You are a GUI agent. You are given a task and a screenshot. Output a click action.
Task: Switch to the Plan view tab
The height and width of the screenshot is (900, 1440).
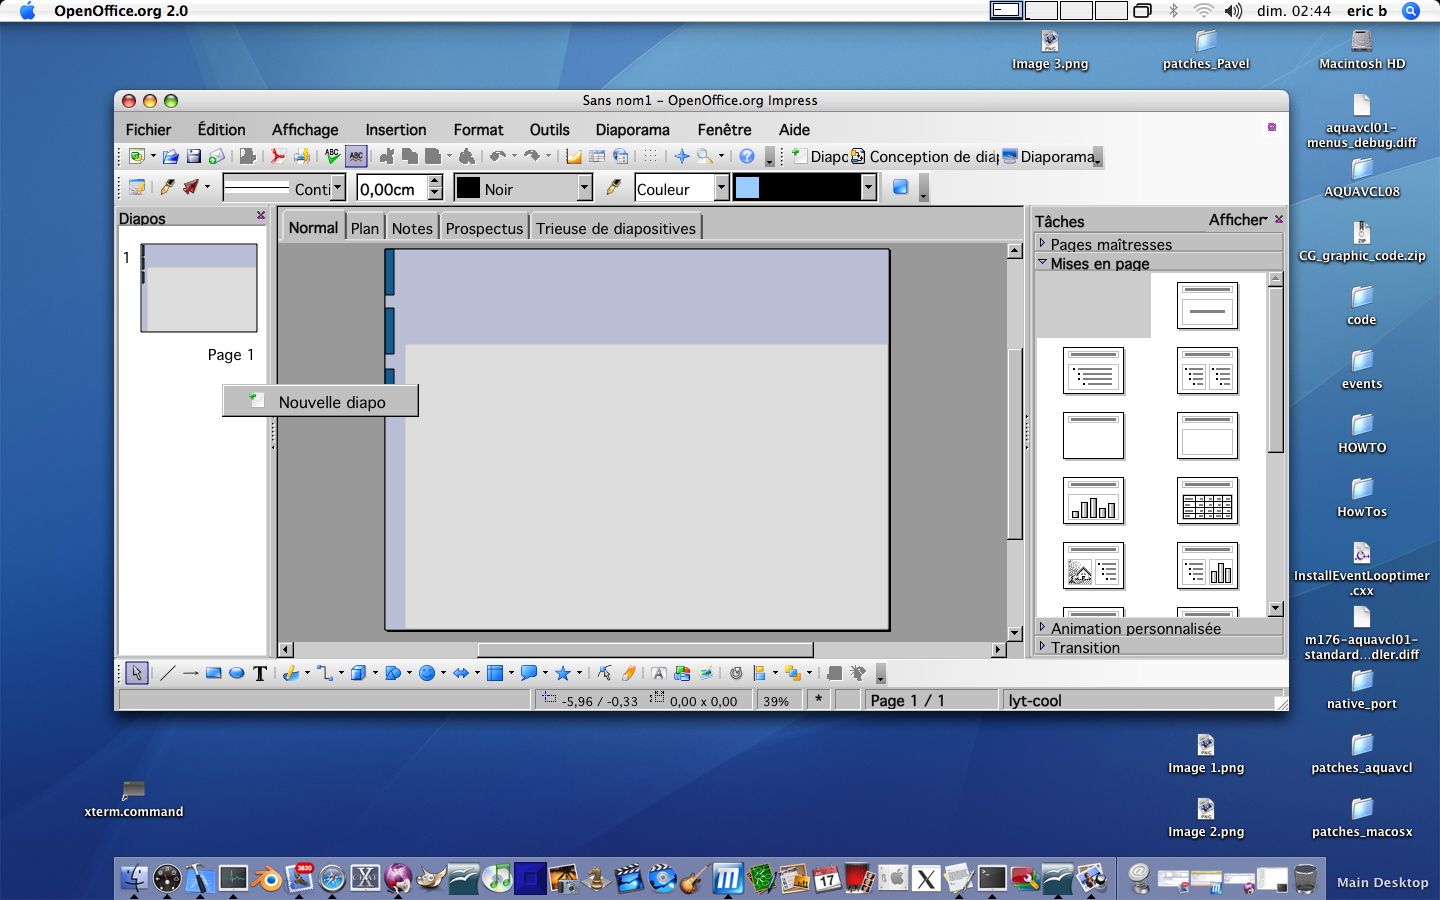click(365, 228)
